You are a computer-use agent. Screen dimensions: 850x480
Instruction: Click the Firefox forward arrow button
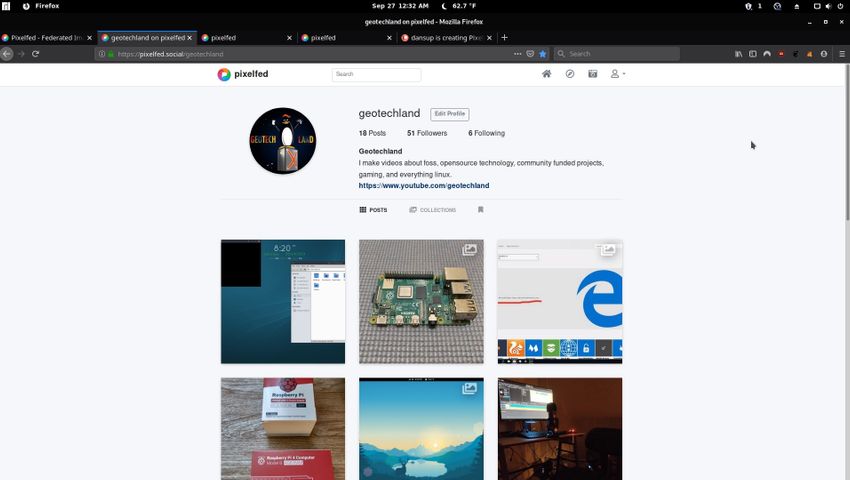point(21,54)
